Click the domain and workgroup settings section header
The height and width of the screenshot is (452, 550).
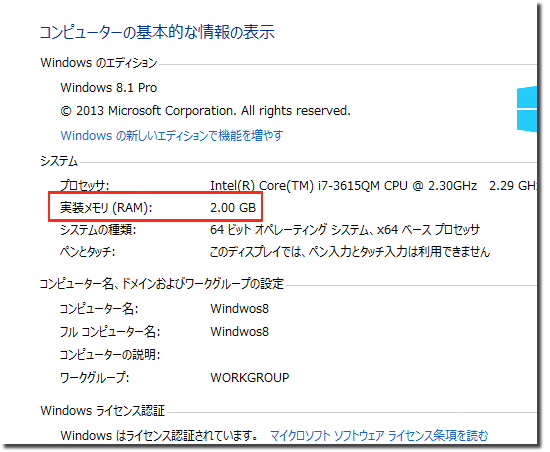(161, 283)
